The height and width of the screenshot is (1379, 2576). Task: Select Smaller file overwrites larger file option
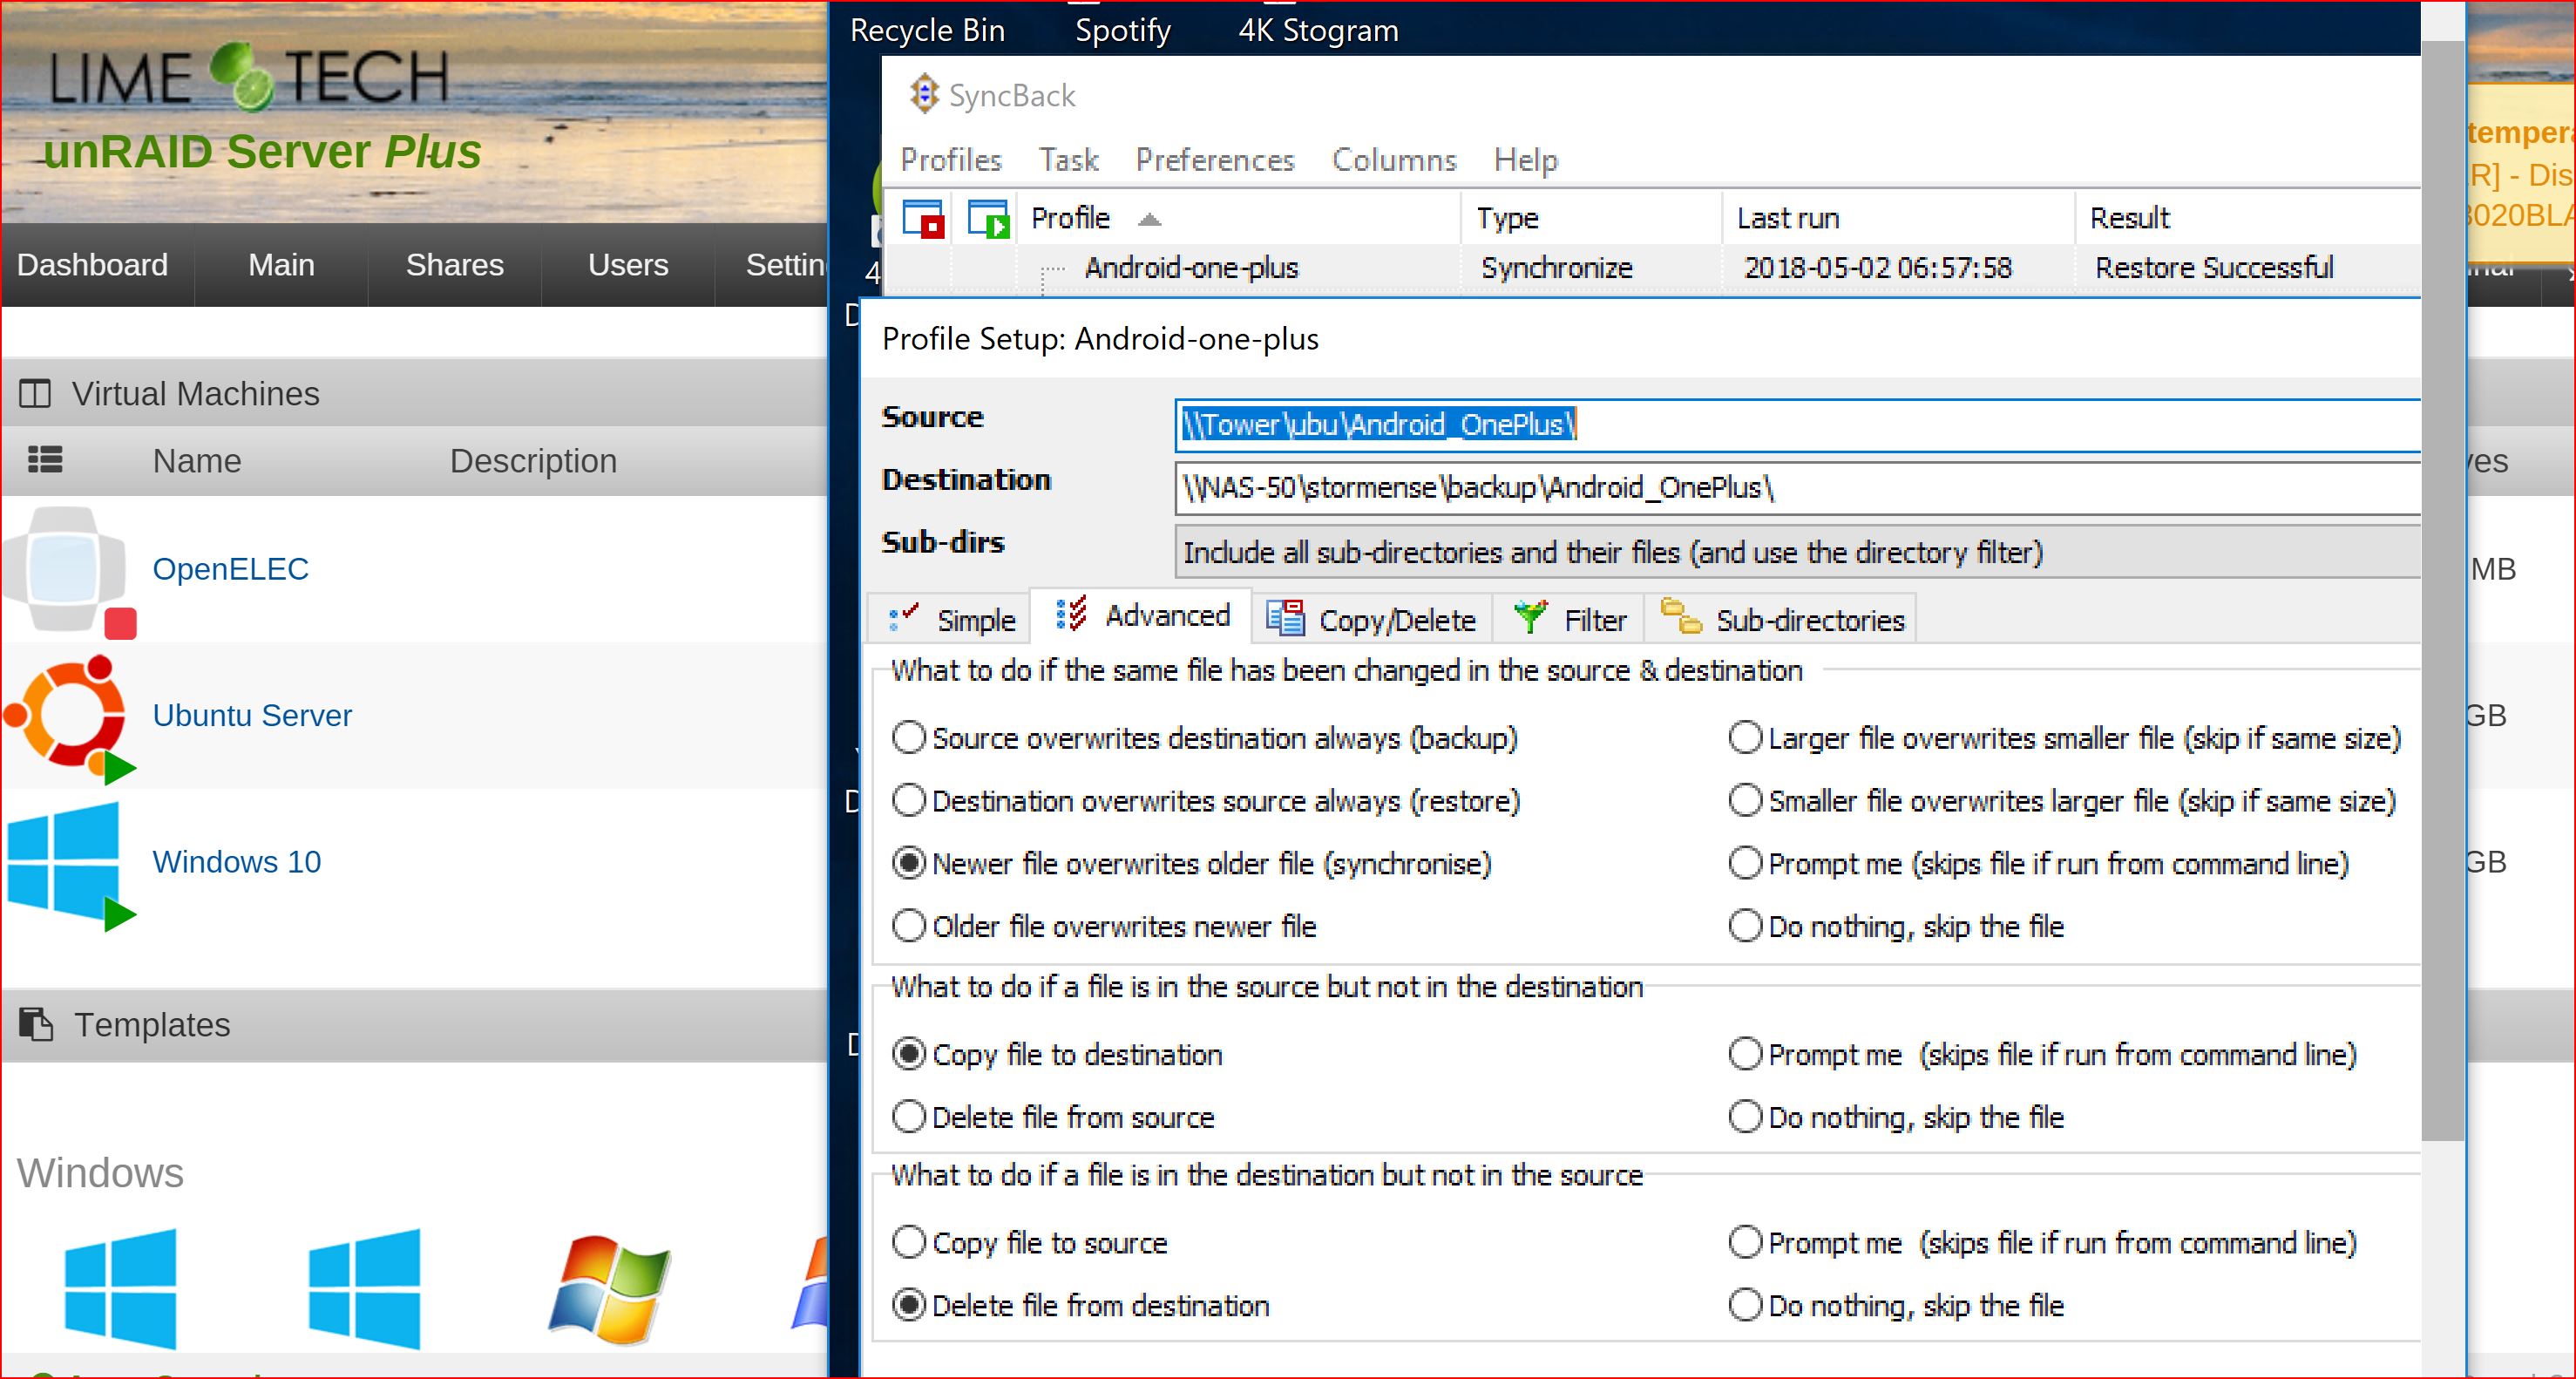click(1746, 801)
